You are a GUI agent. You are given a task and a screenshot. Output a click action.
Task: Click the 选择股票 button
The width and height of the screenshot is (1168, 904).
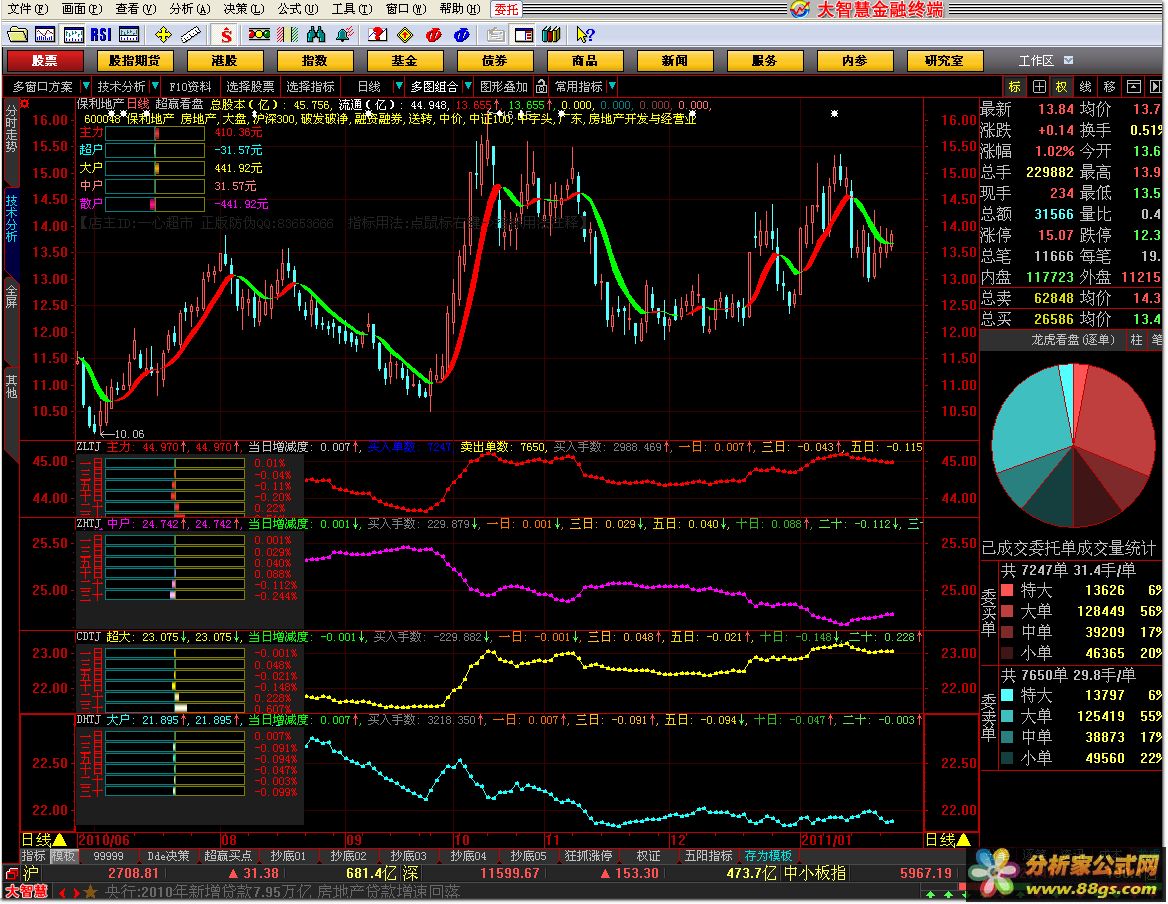tap(250, 86)
